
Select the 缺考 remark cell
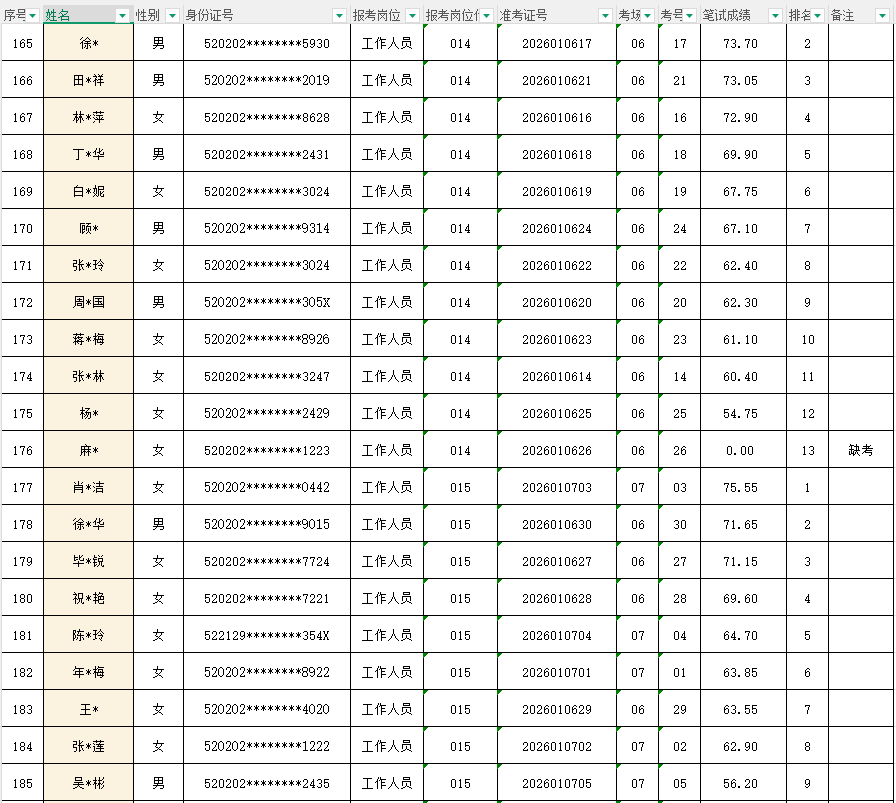[x=860, y=451]
